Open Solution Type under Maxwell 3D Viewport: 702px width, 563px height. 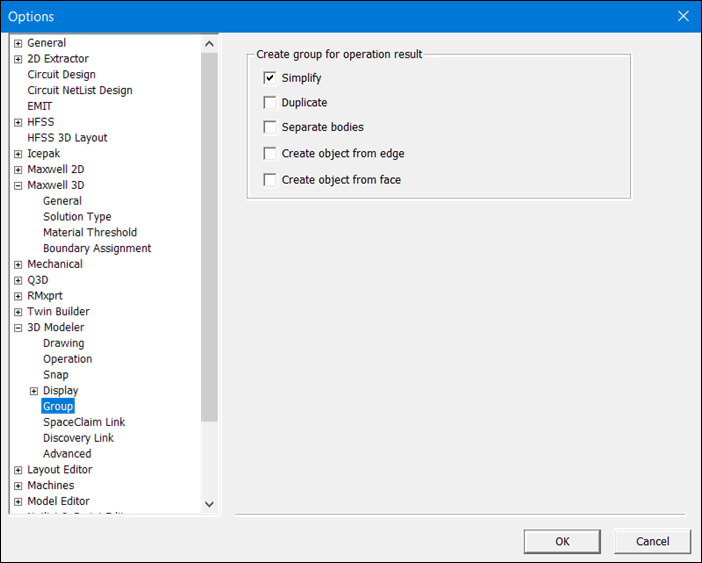coord(77,217)
